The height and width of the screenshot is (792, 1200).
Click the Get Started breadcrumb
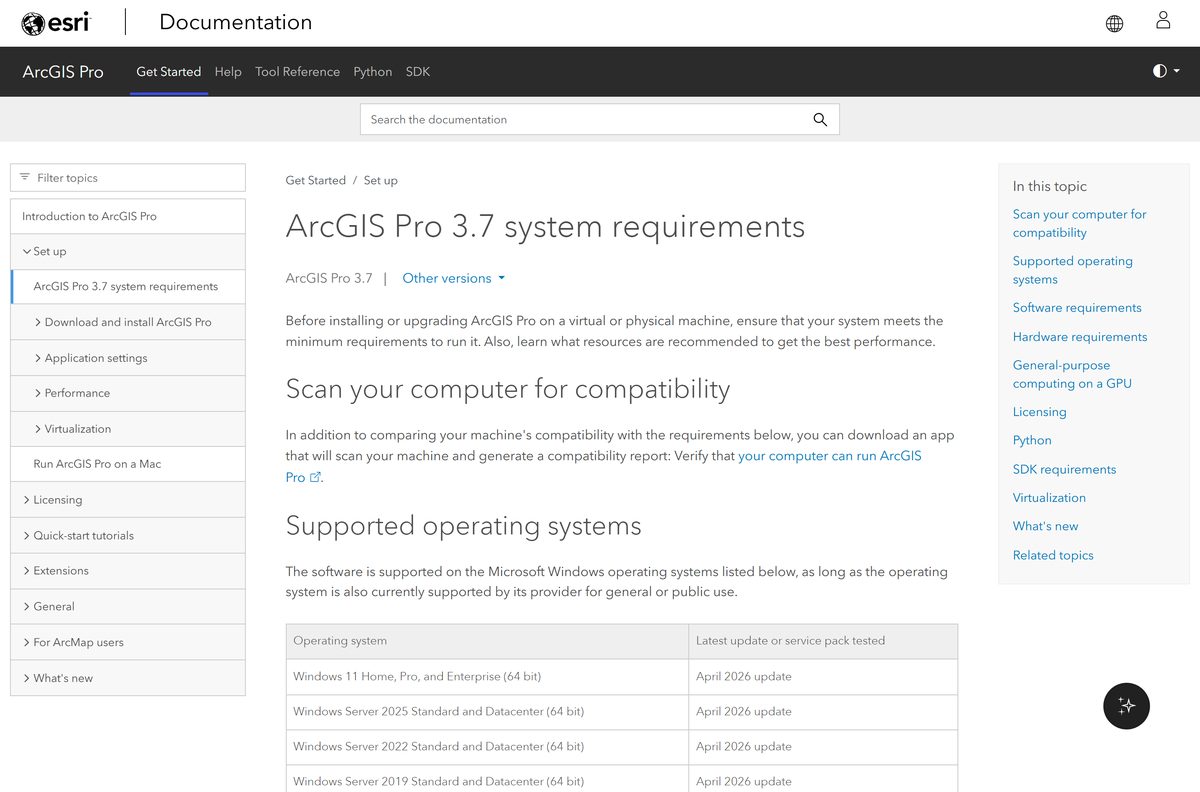315,180
